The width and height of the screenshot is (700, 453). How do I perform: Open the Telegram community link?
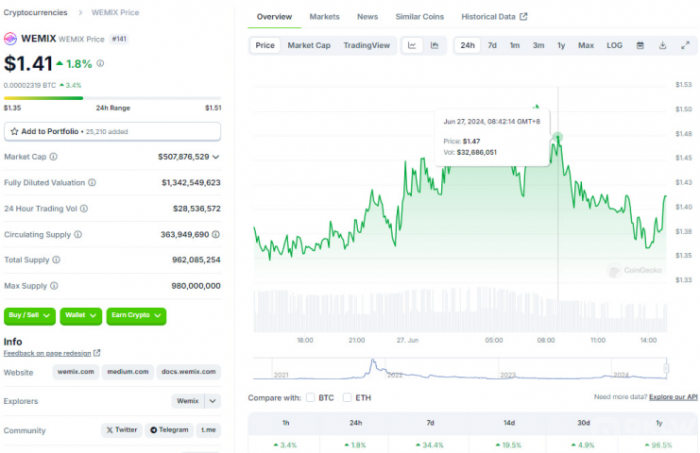(x=169, y=430)
